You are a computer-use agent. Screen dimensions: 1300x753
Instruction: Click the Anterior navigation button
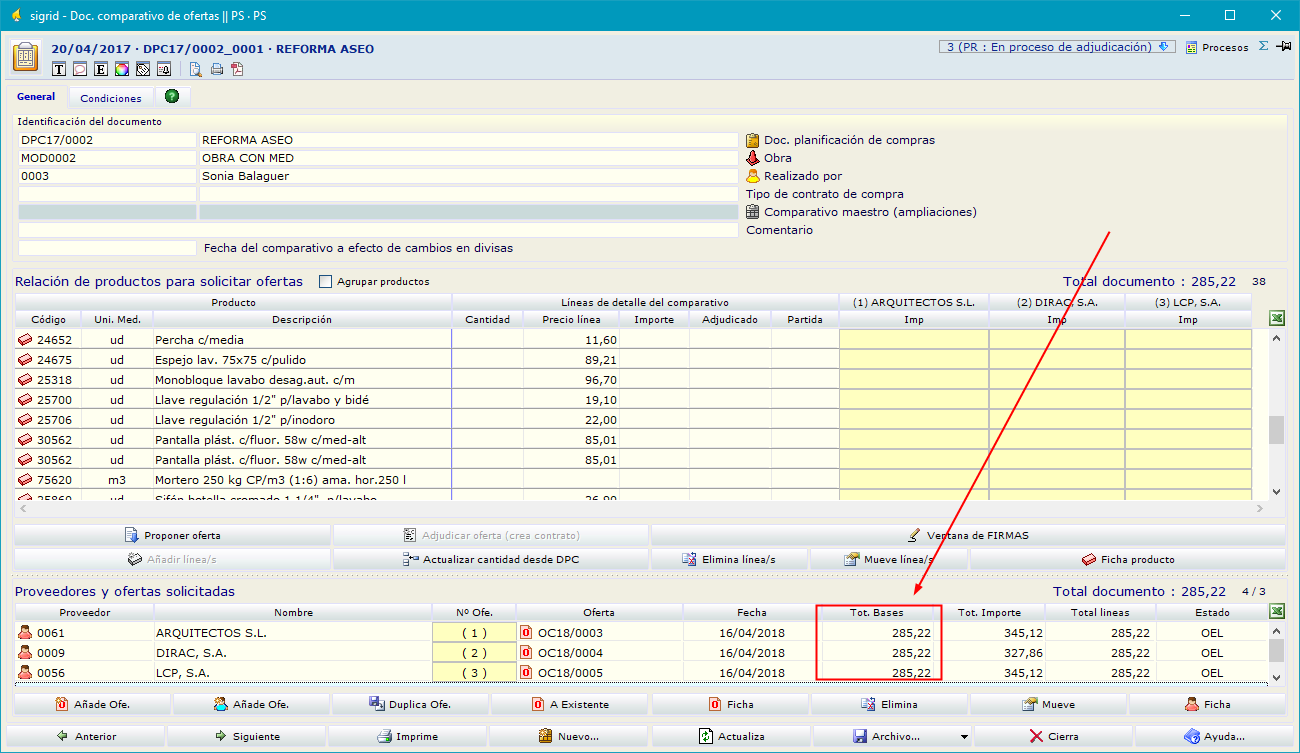(x=86, y=736)
